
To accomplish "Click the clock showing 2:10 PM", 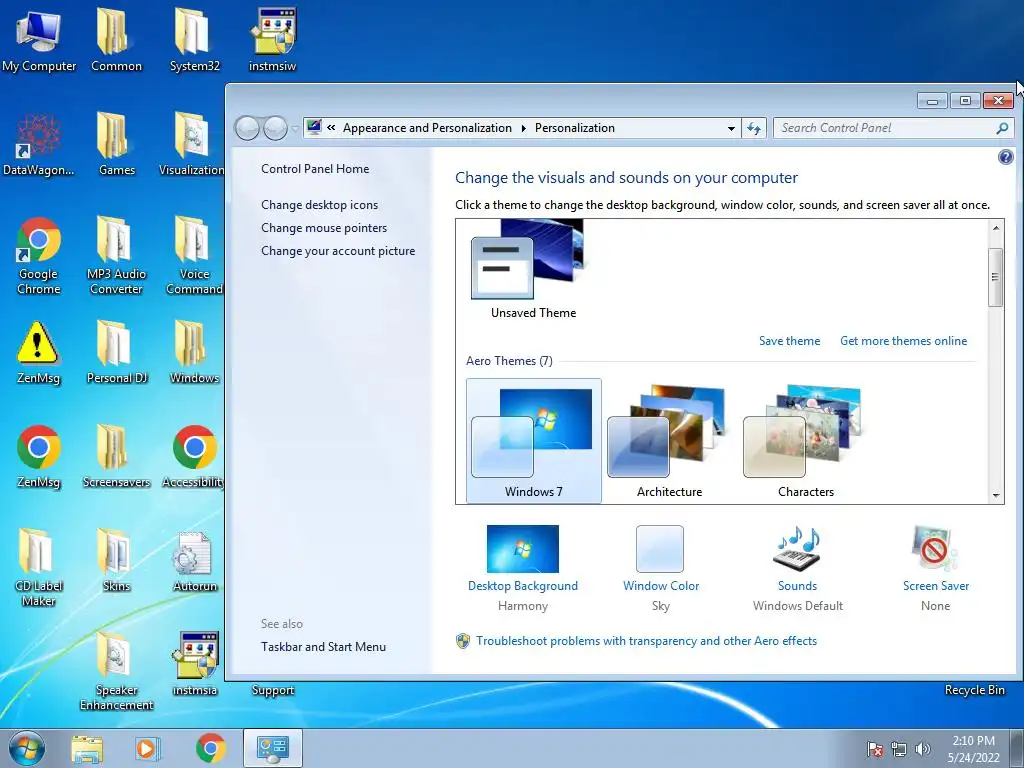I will pos(973,741).
